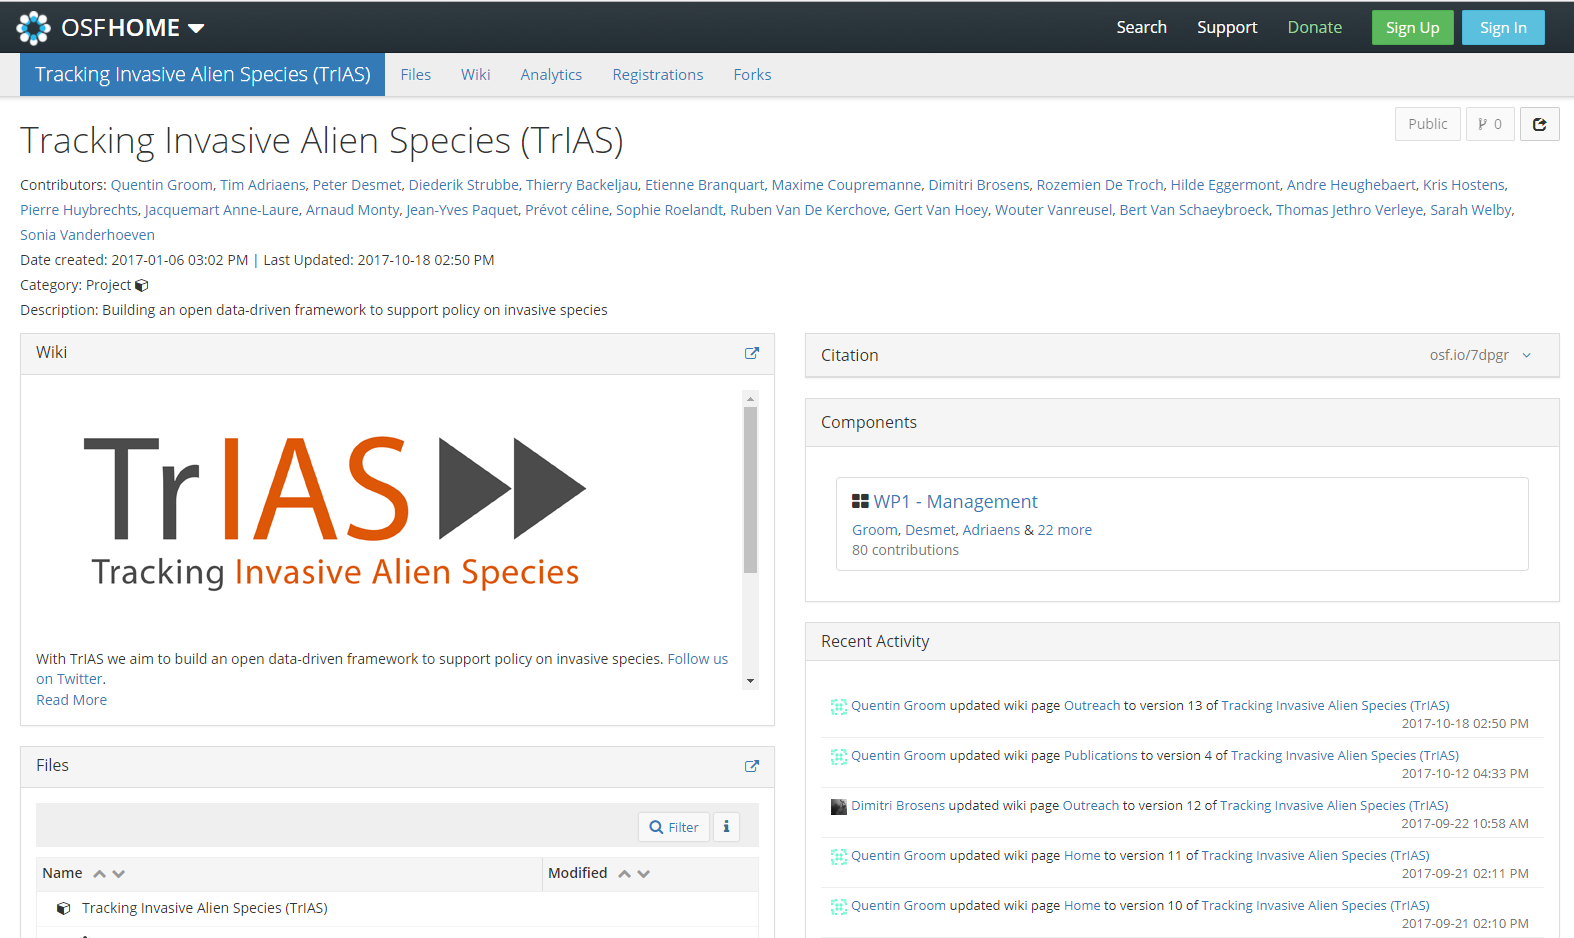Image resolution: width=1574 pixels, height=938 pixels.
Task: Open the Forks tab
Action: pos(752,75)
